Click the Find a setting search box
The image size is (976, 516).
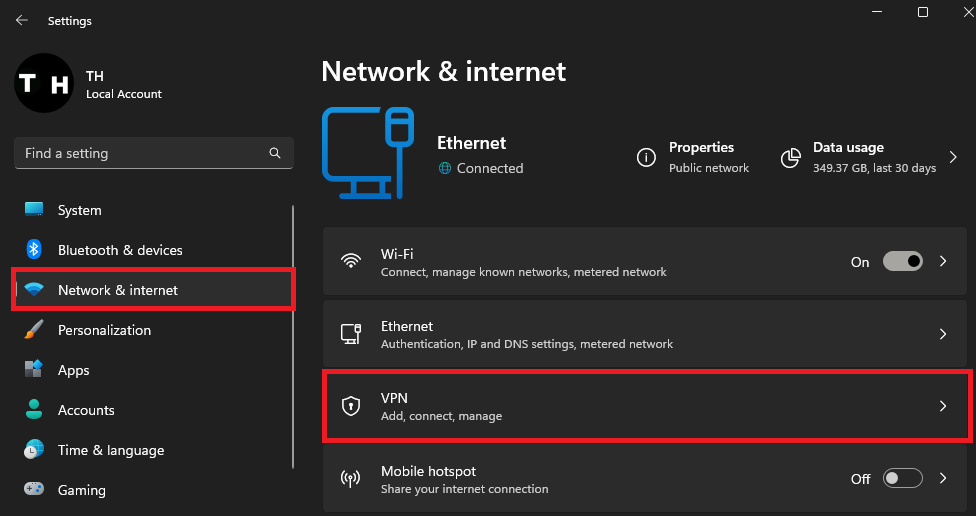(140, 154)
